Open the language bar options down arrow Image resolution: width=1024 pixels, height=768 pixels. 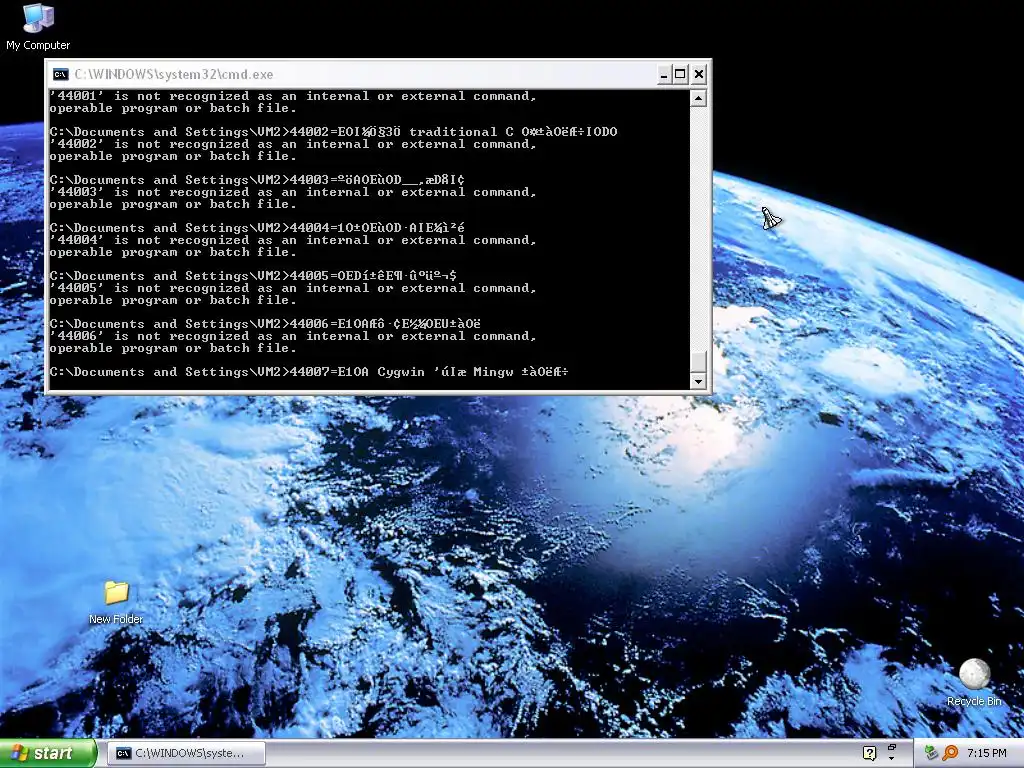pos(891,759)
